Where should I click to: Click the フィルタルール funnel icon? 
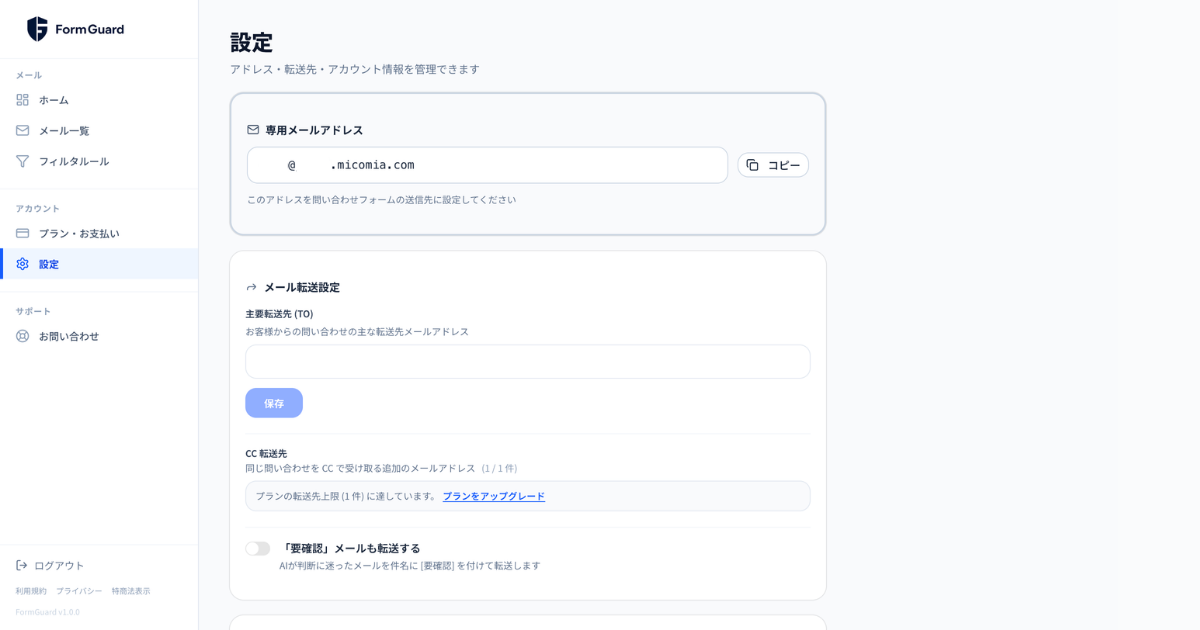[22, 161]
